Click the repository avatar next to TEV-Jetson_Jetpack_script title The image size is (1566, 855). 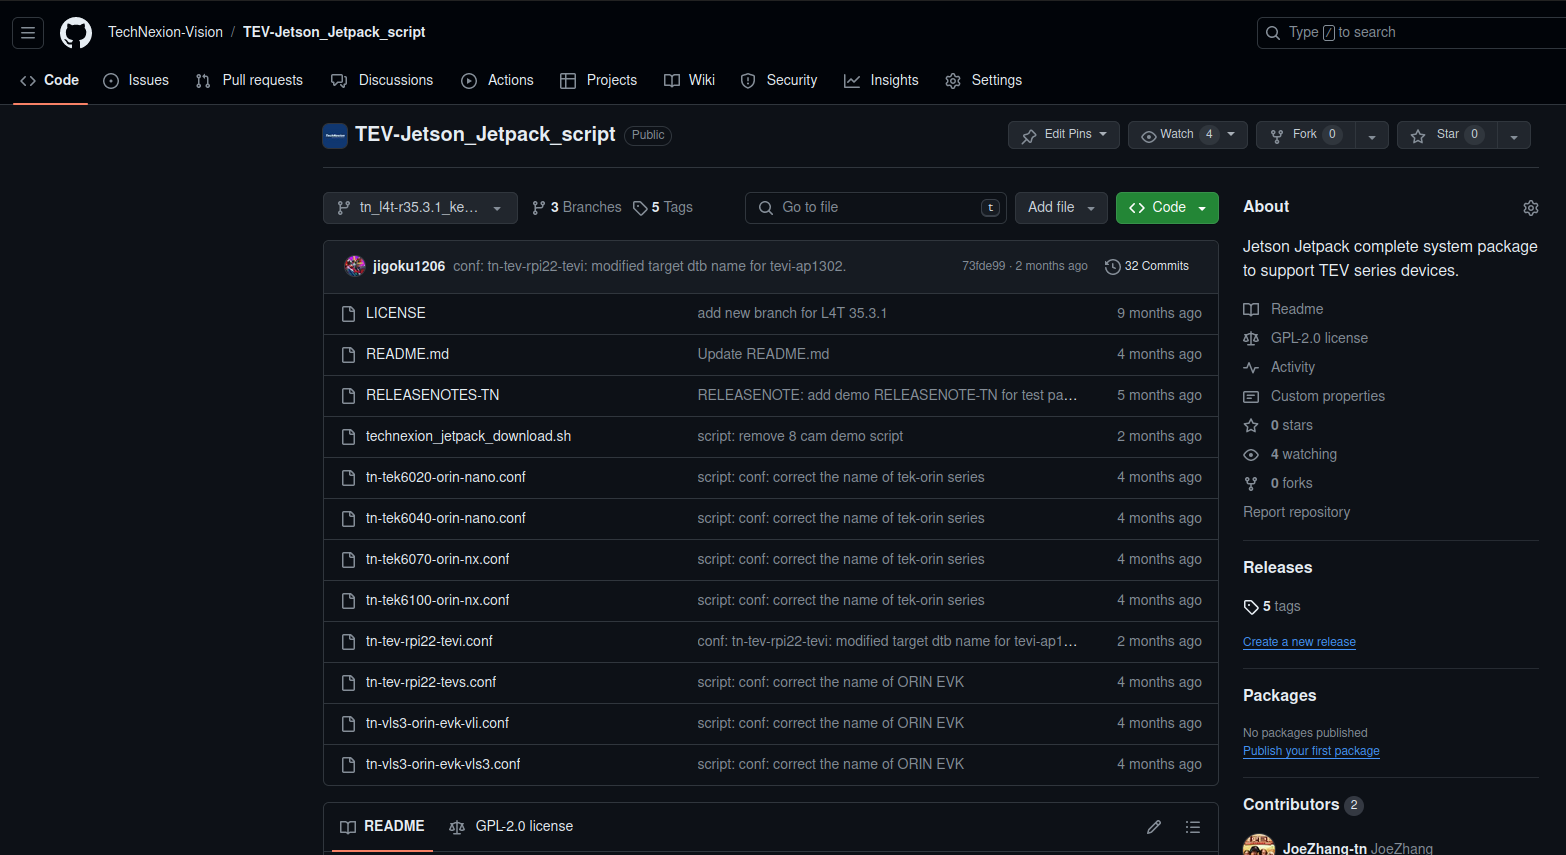tap(335, 135)
